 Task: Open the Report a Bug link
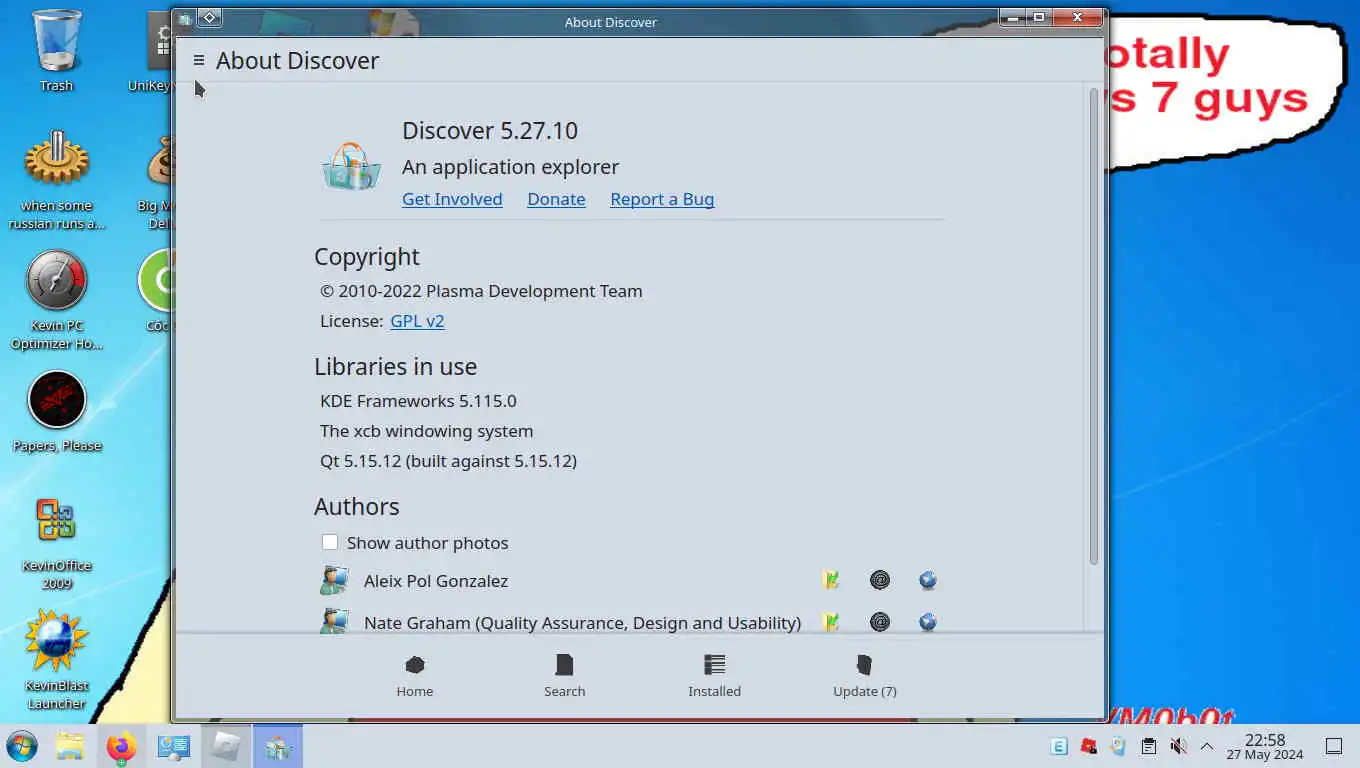pyautogui.click(x=662, y=199)
